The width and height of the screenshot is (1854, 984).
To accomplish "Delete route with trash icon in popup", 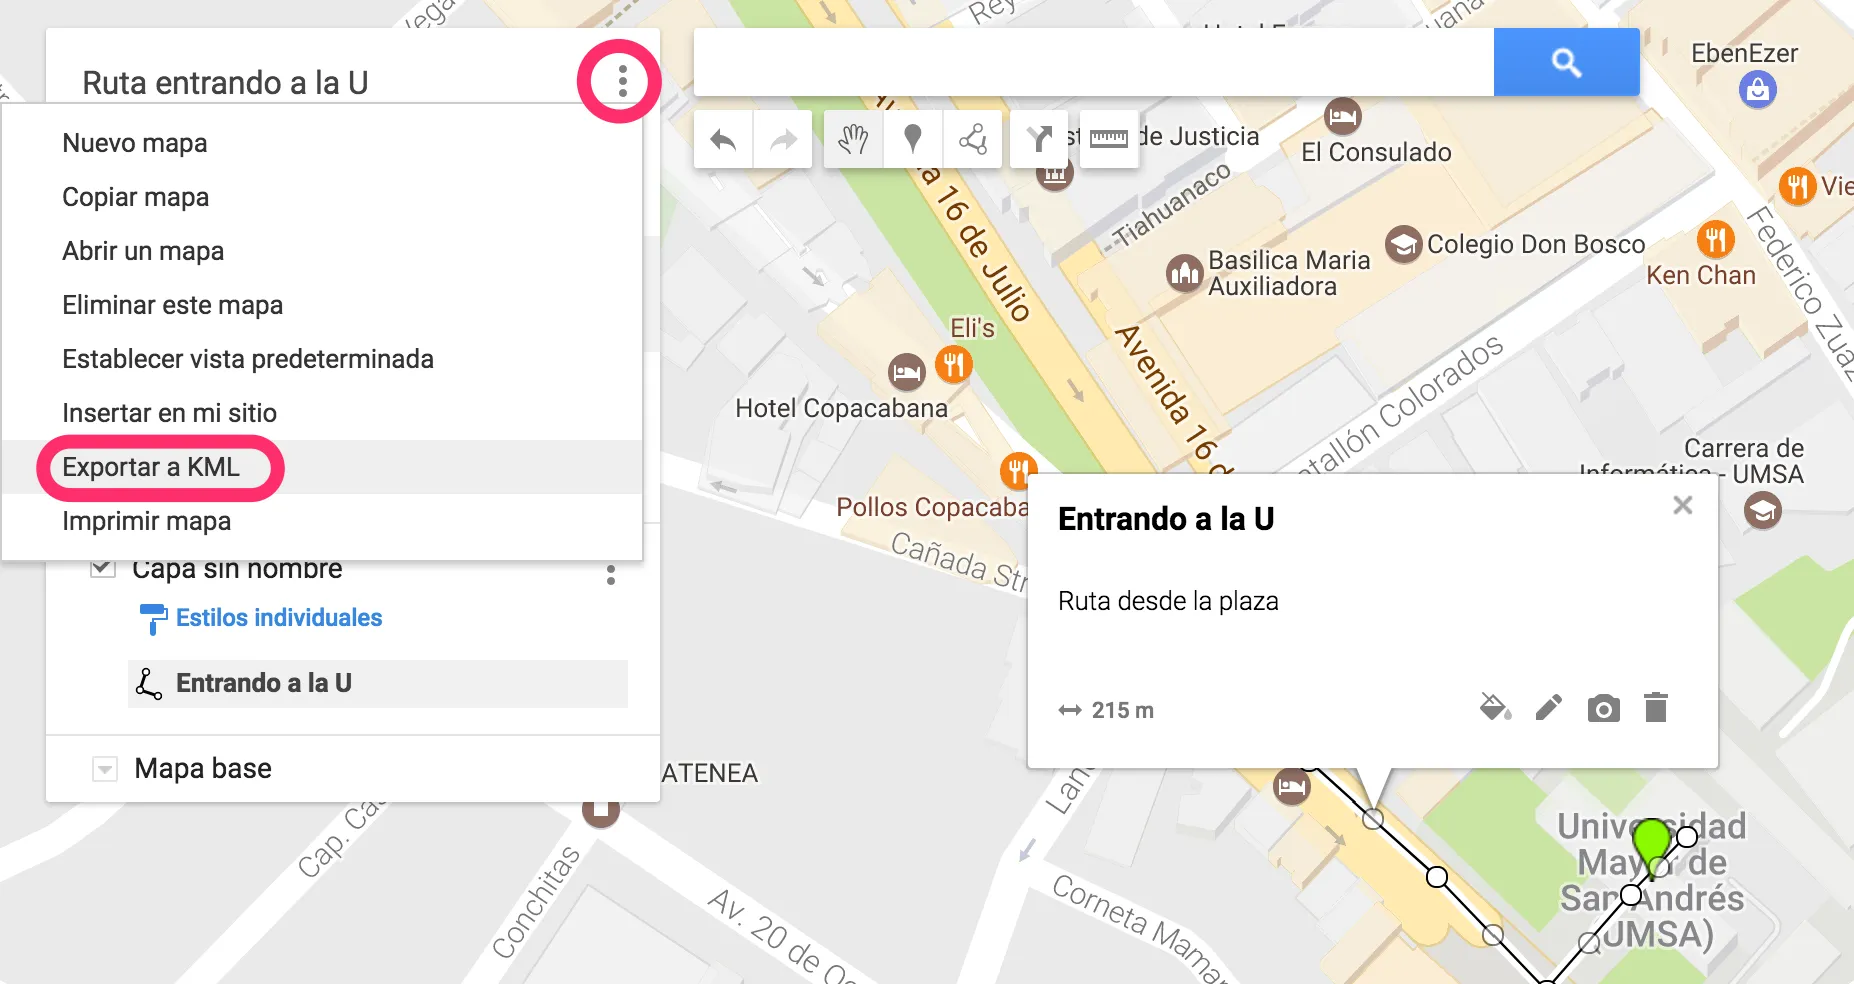I will [1656, 707].
